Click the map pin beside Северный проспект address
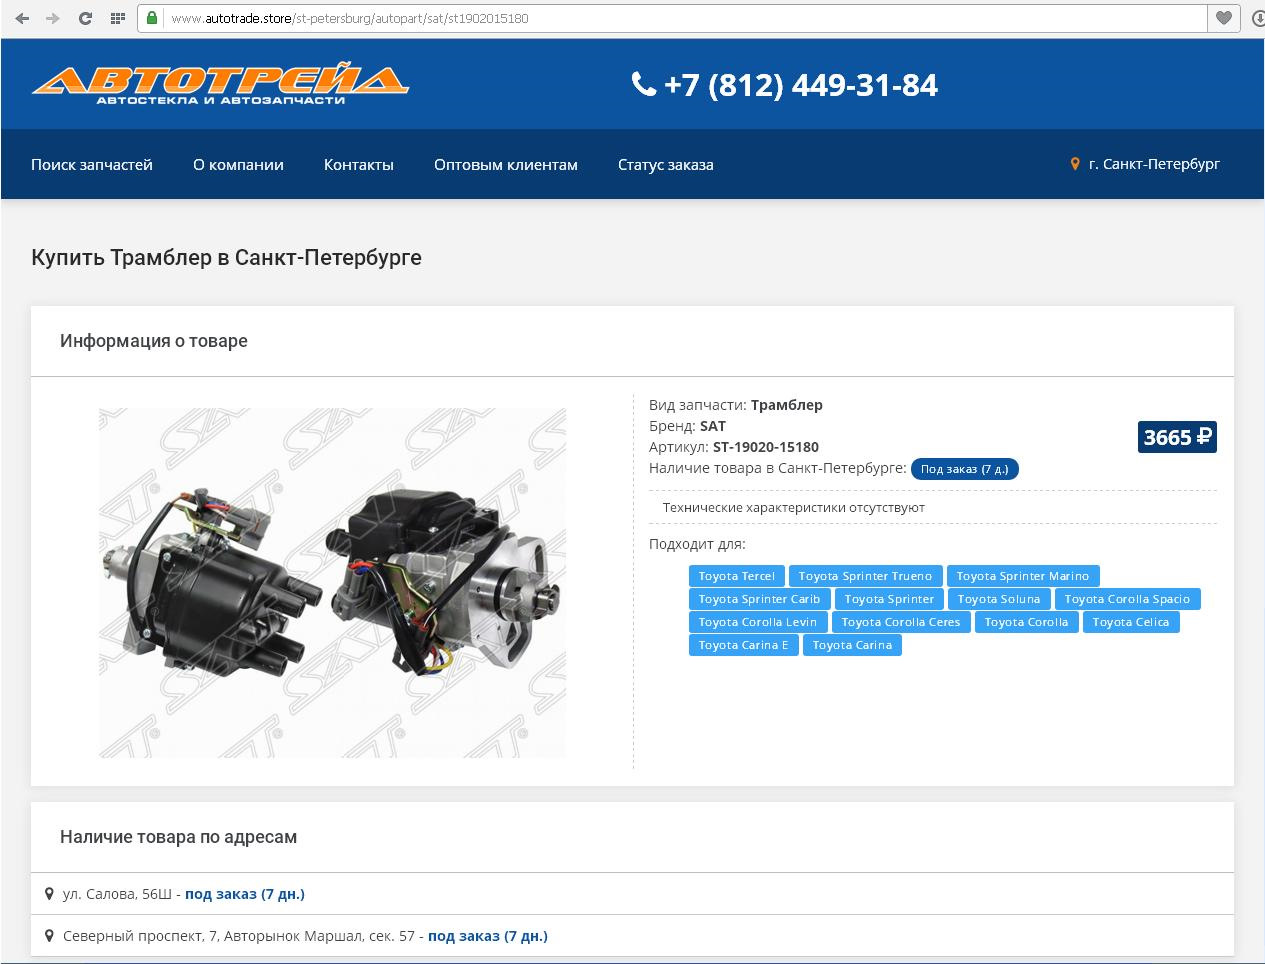The width and height of the screenshot is (1265, 964). (x=49, y=935)
